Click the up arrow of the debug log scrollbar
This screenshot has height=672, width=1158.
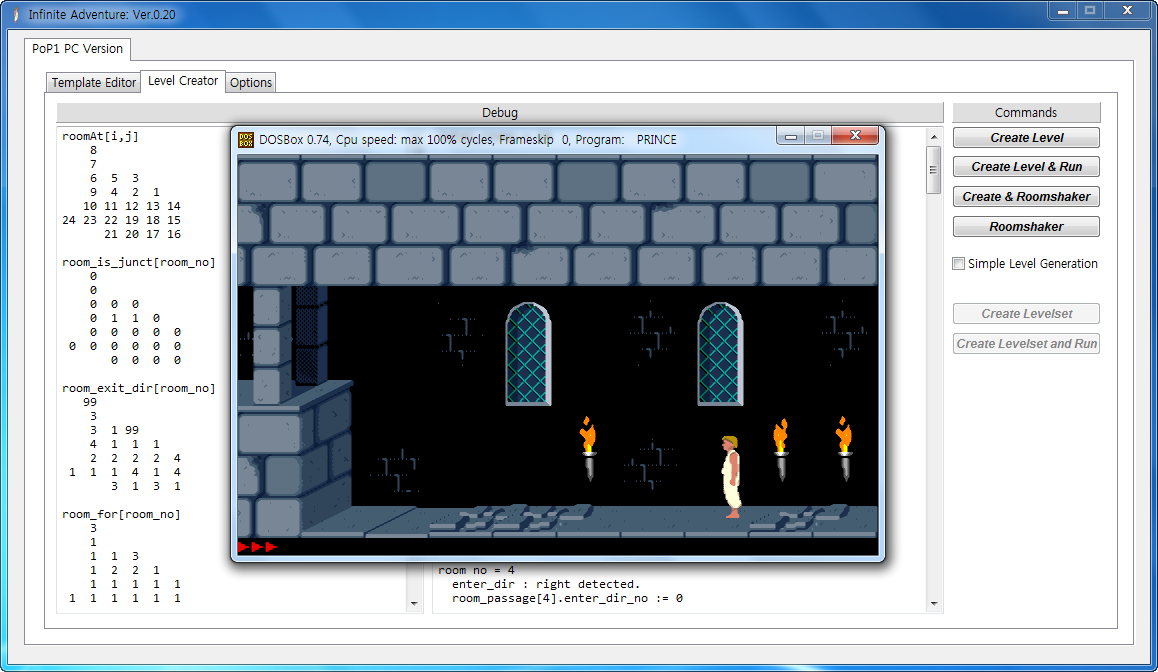click(934, 137)
